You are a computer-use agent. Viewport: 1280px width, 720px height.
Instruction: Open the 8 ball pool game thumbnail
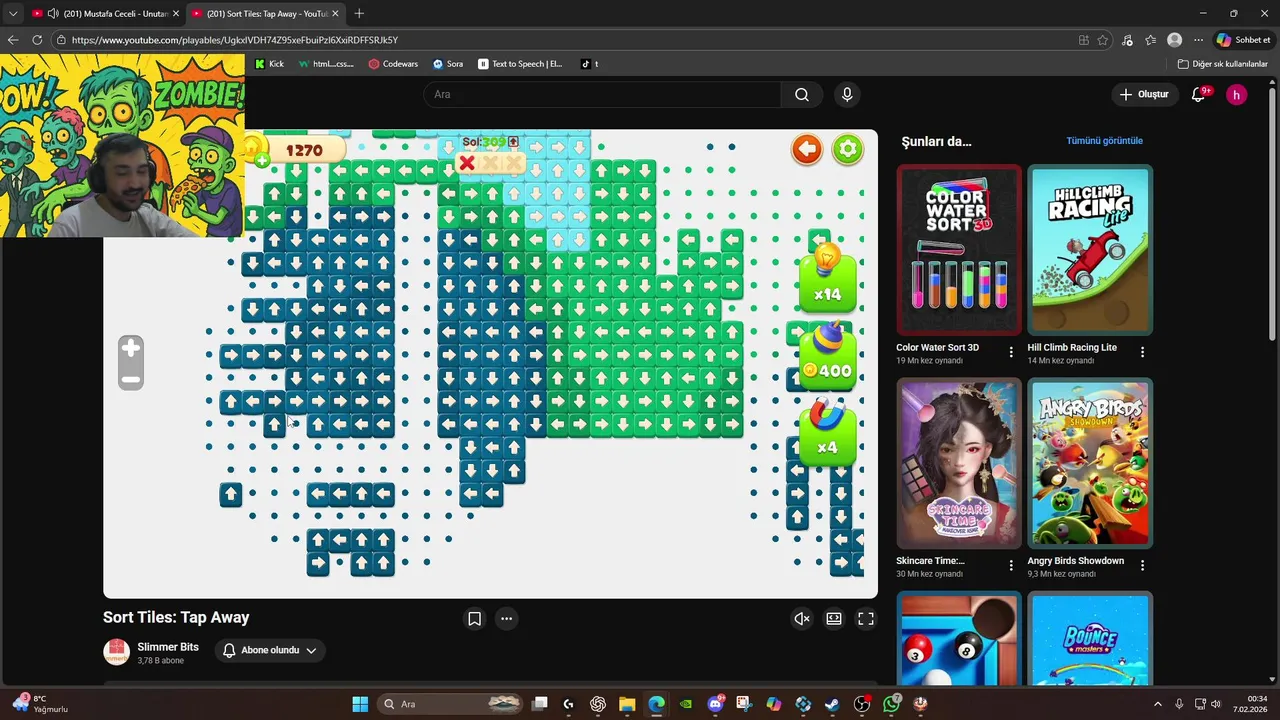click(959, 639)
